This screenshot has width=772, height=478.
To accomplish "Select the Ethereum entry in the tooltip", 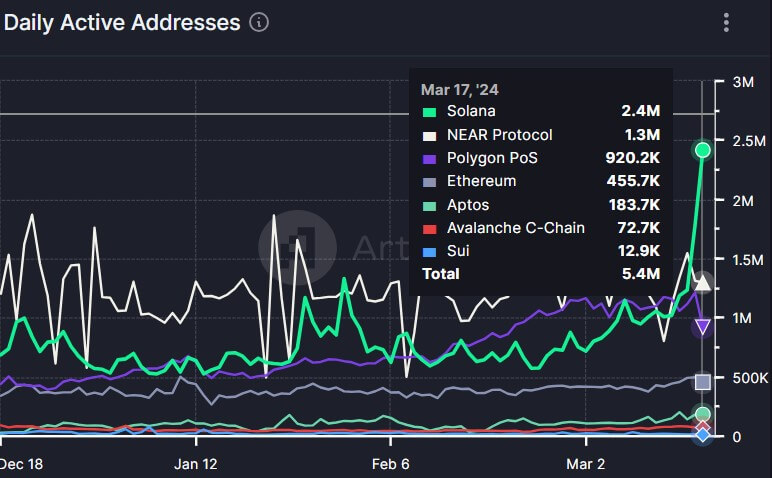I will coord(540,181).
